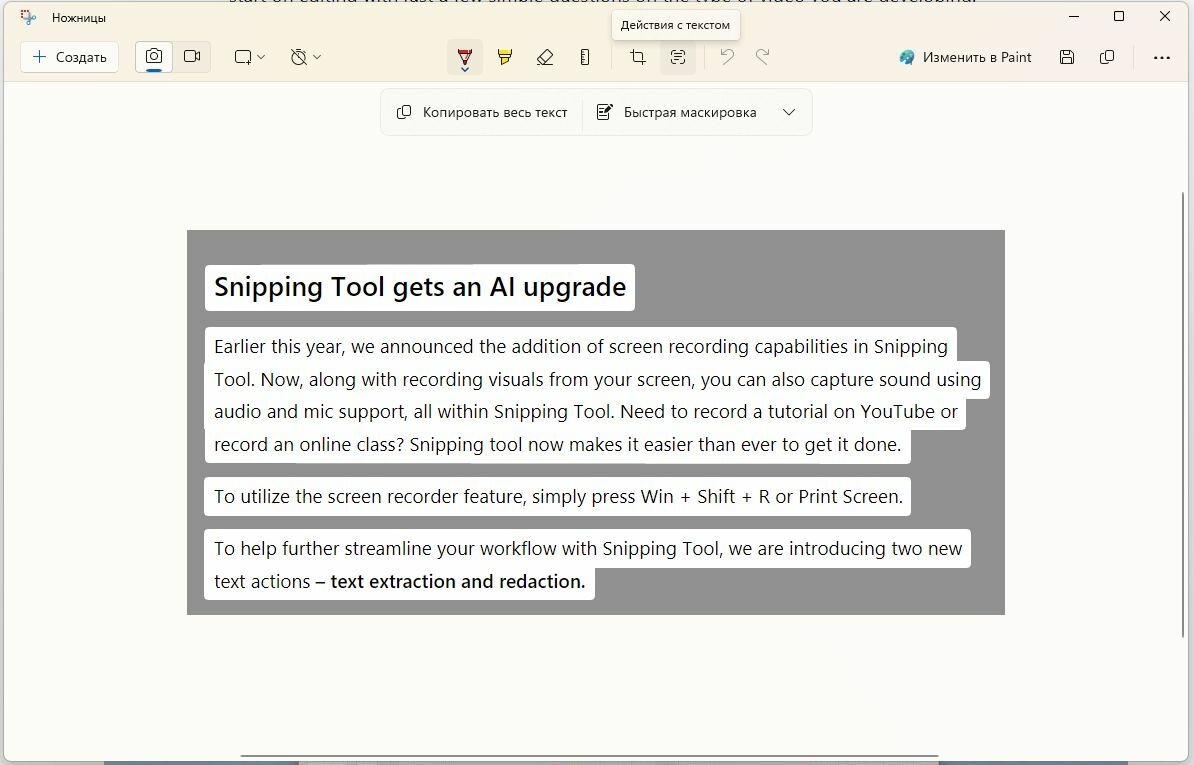The image size is (1194, 765).
Task: Maximize the Ножницы window
Action: (x=1119, y=17)
